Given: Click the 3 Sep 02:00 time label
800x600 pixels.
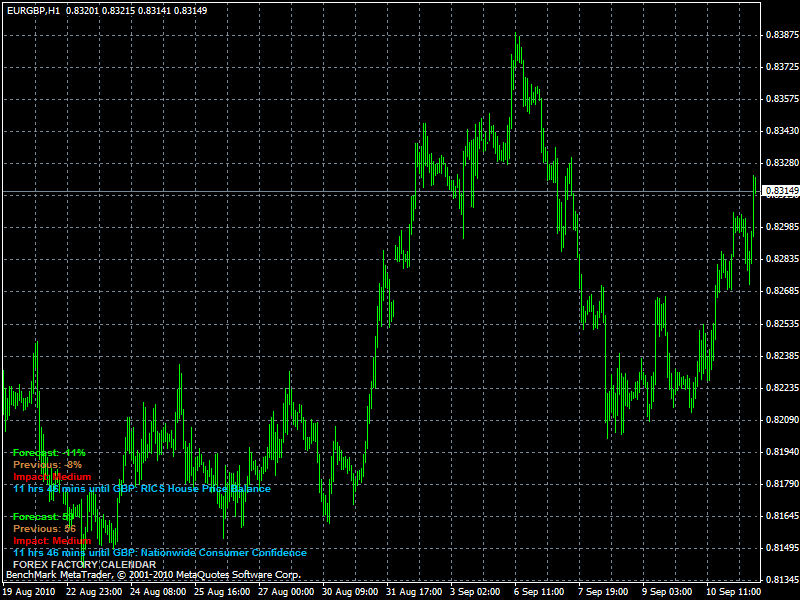Looking at the screenshot, I should click(x=474, y=592).
